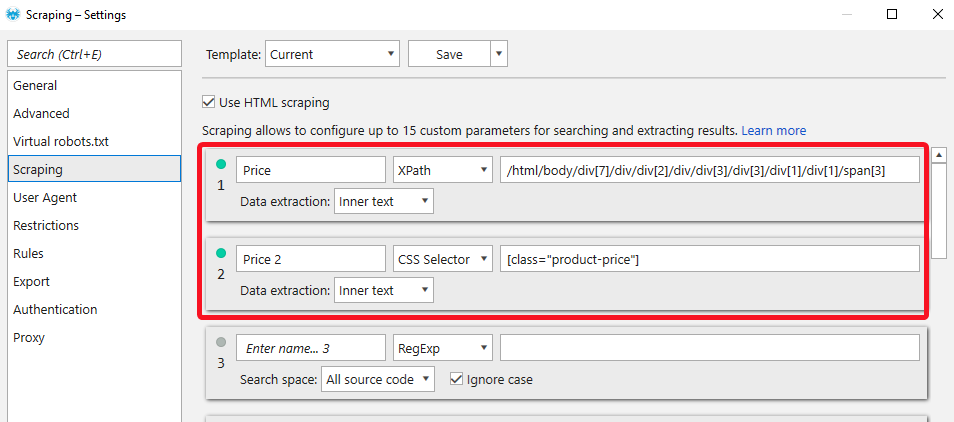
Task: Click the Scraping app icon in title bar
Action: coord(12,14)
